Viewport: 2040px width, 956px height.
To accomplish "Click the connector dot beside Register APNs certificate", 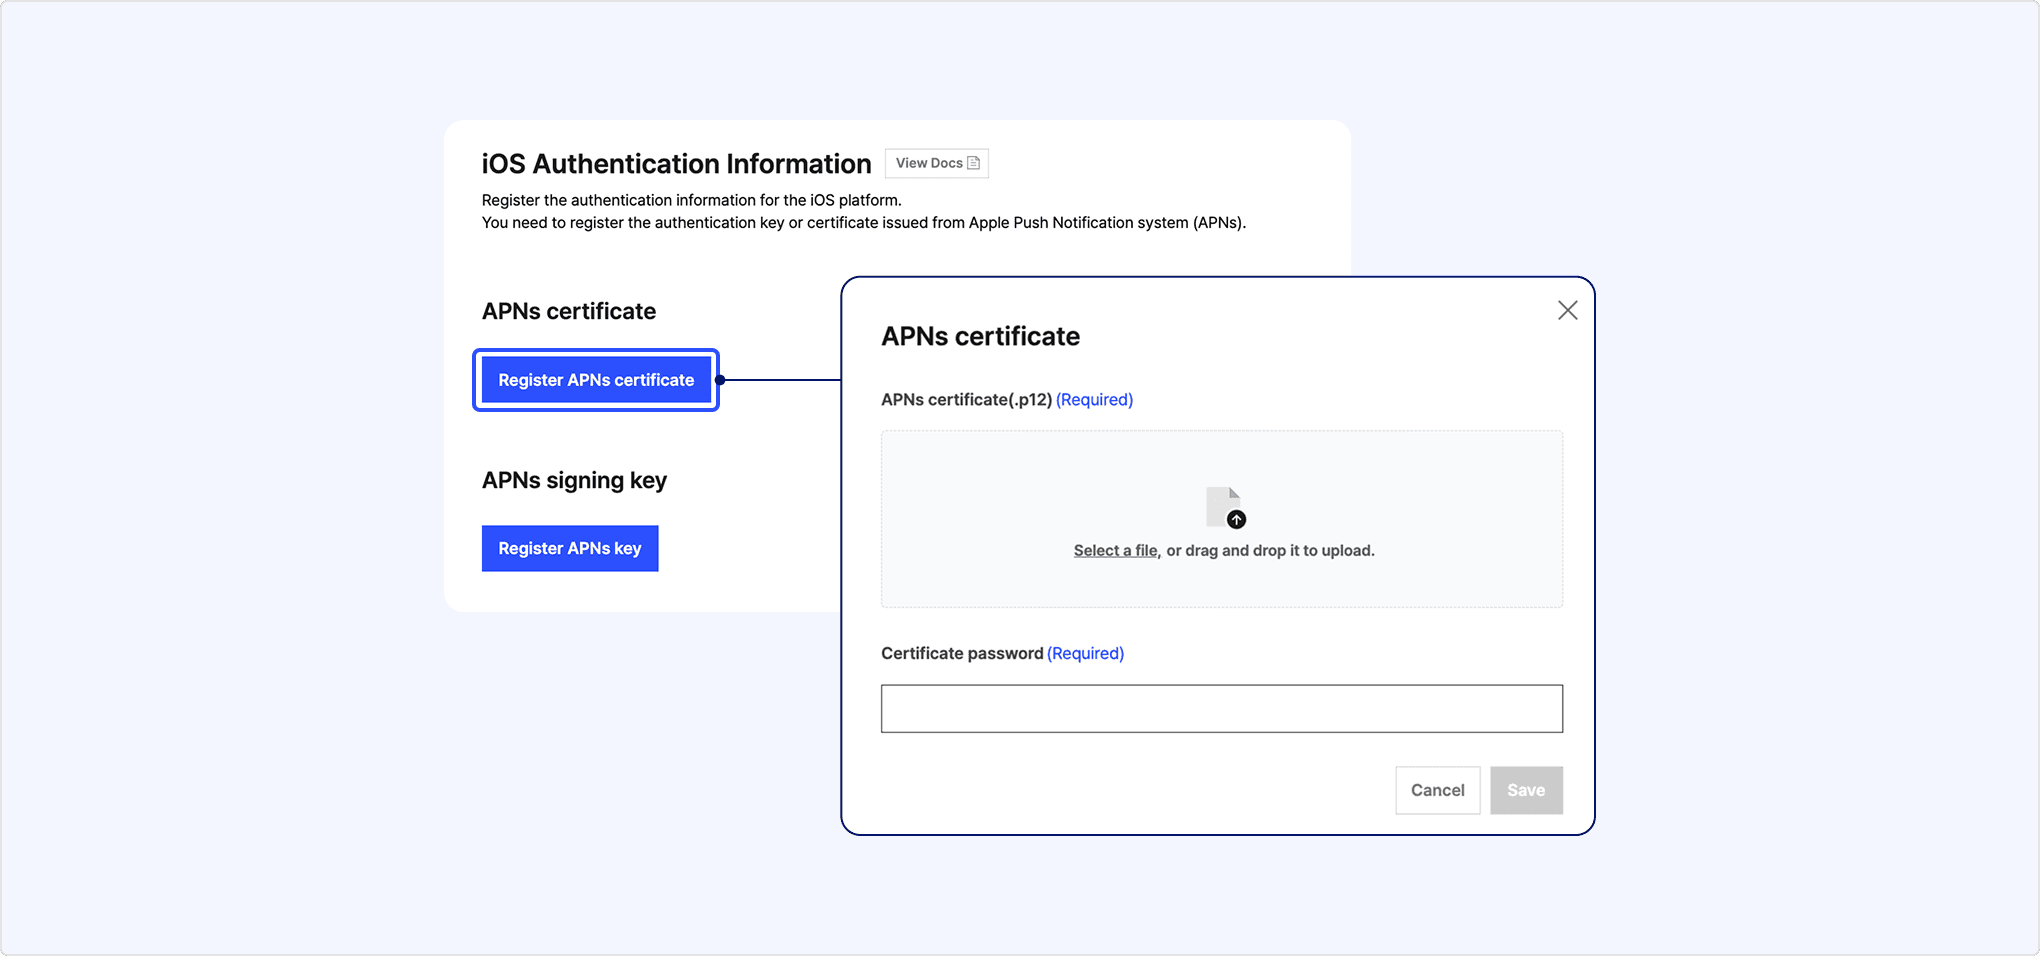I will 720,380.
